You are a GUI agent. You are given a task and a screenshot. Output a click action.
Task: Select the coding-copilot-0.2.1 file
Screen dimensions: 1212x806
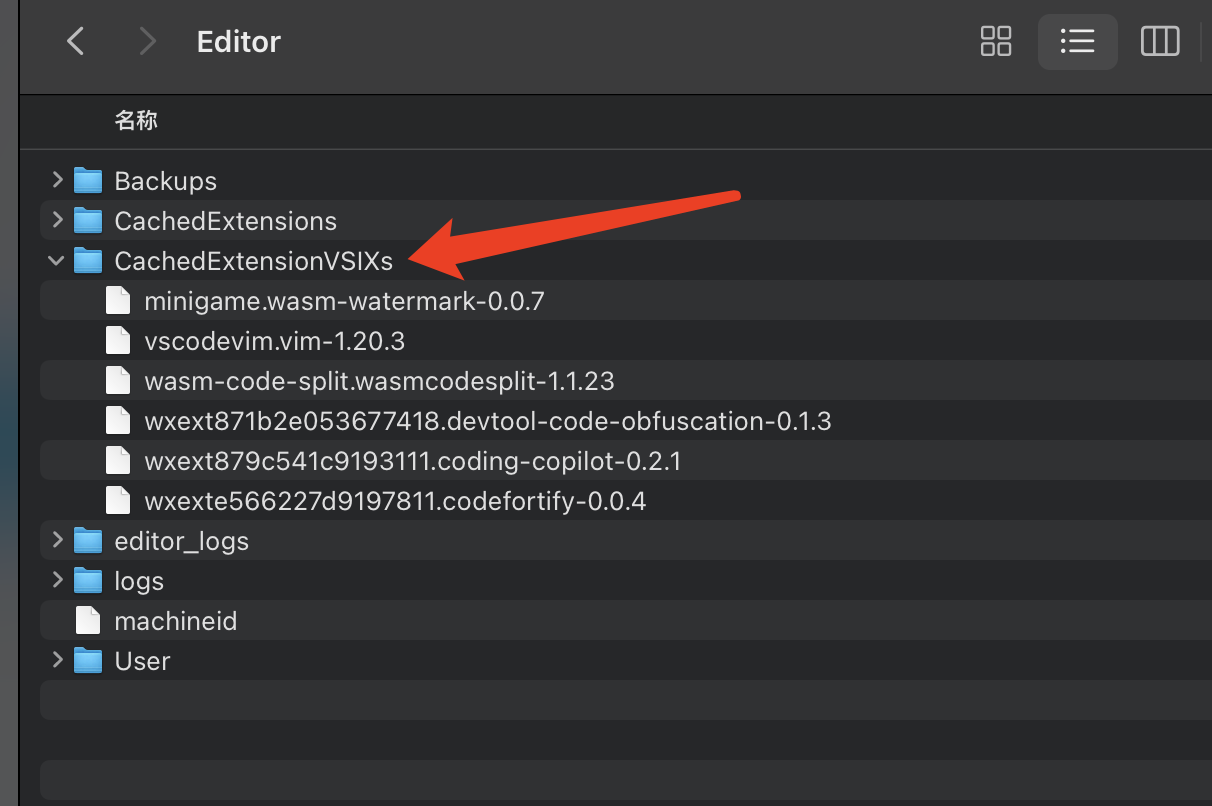tap(412, 461)
